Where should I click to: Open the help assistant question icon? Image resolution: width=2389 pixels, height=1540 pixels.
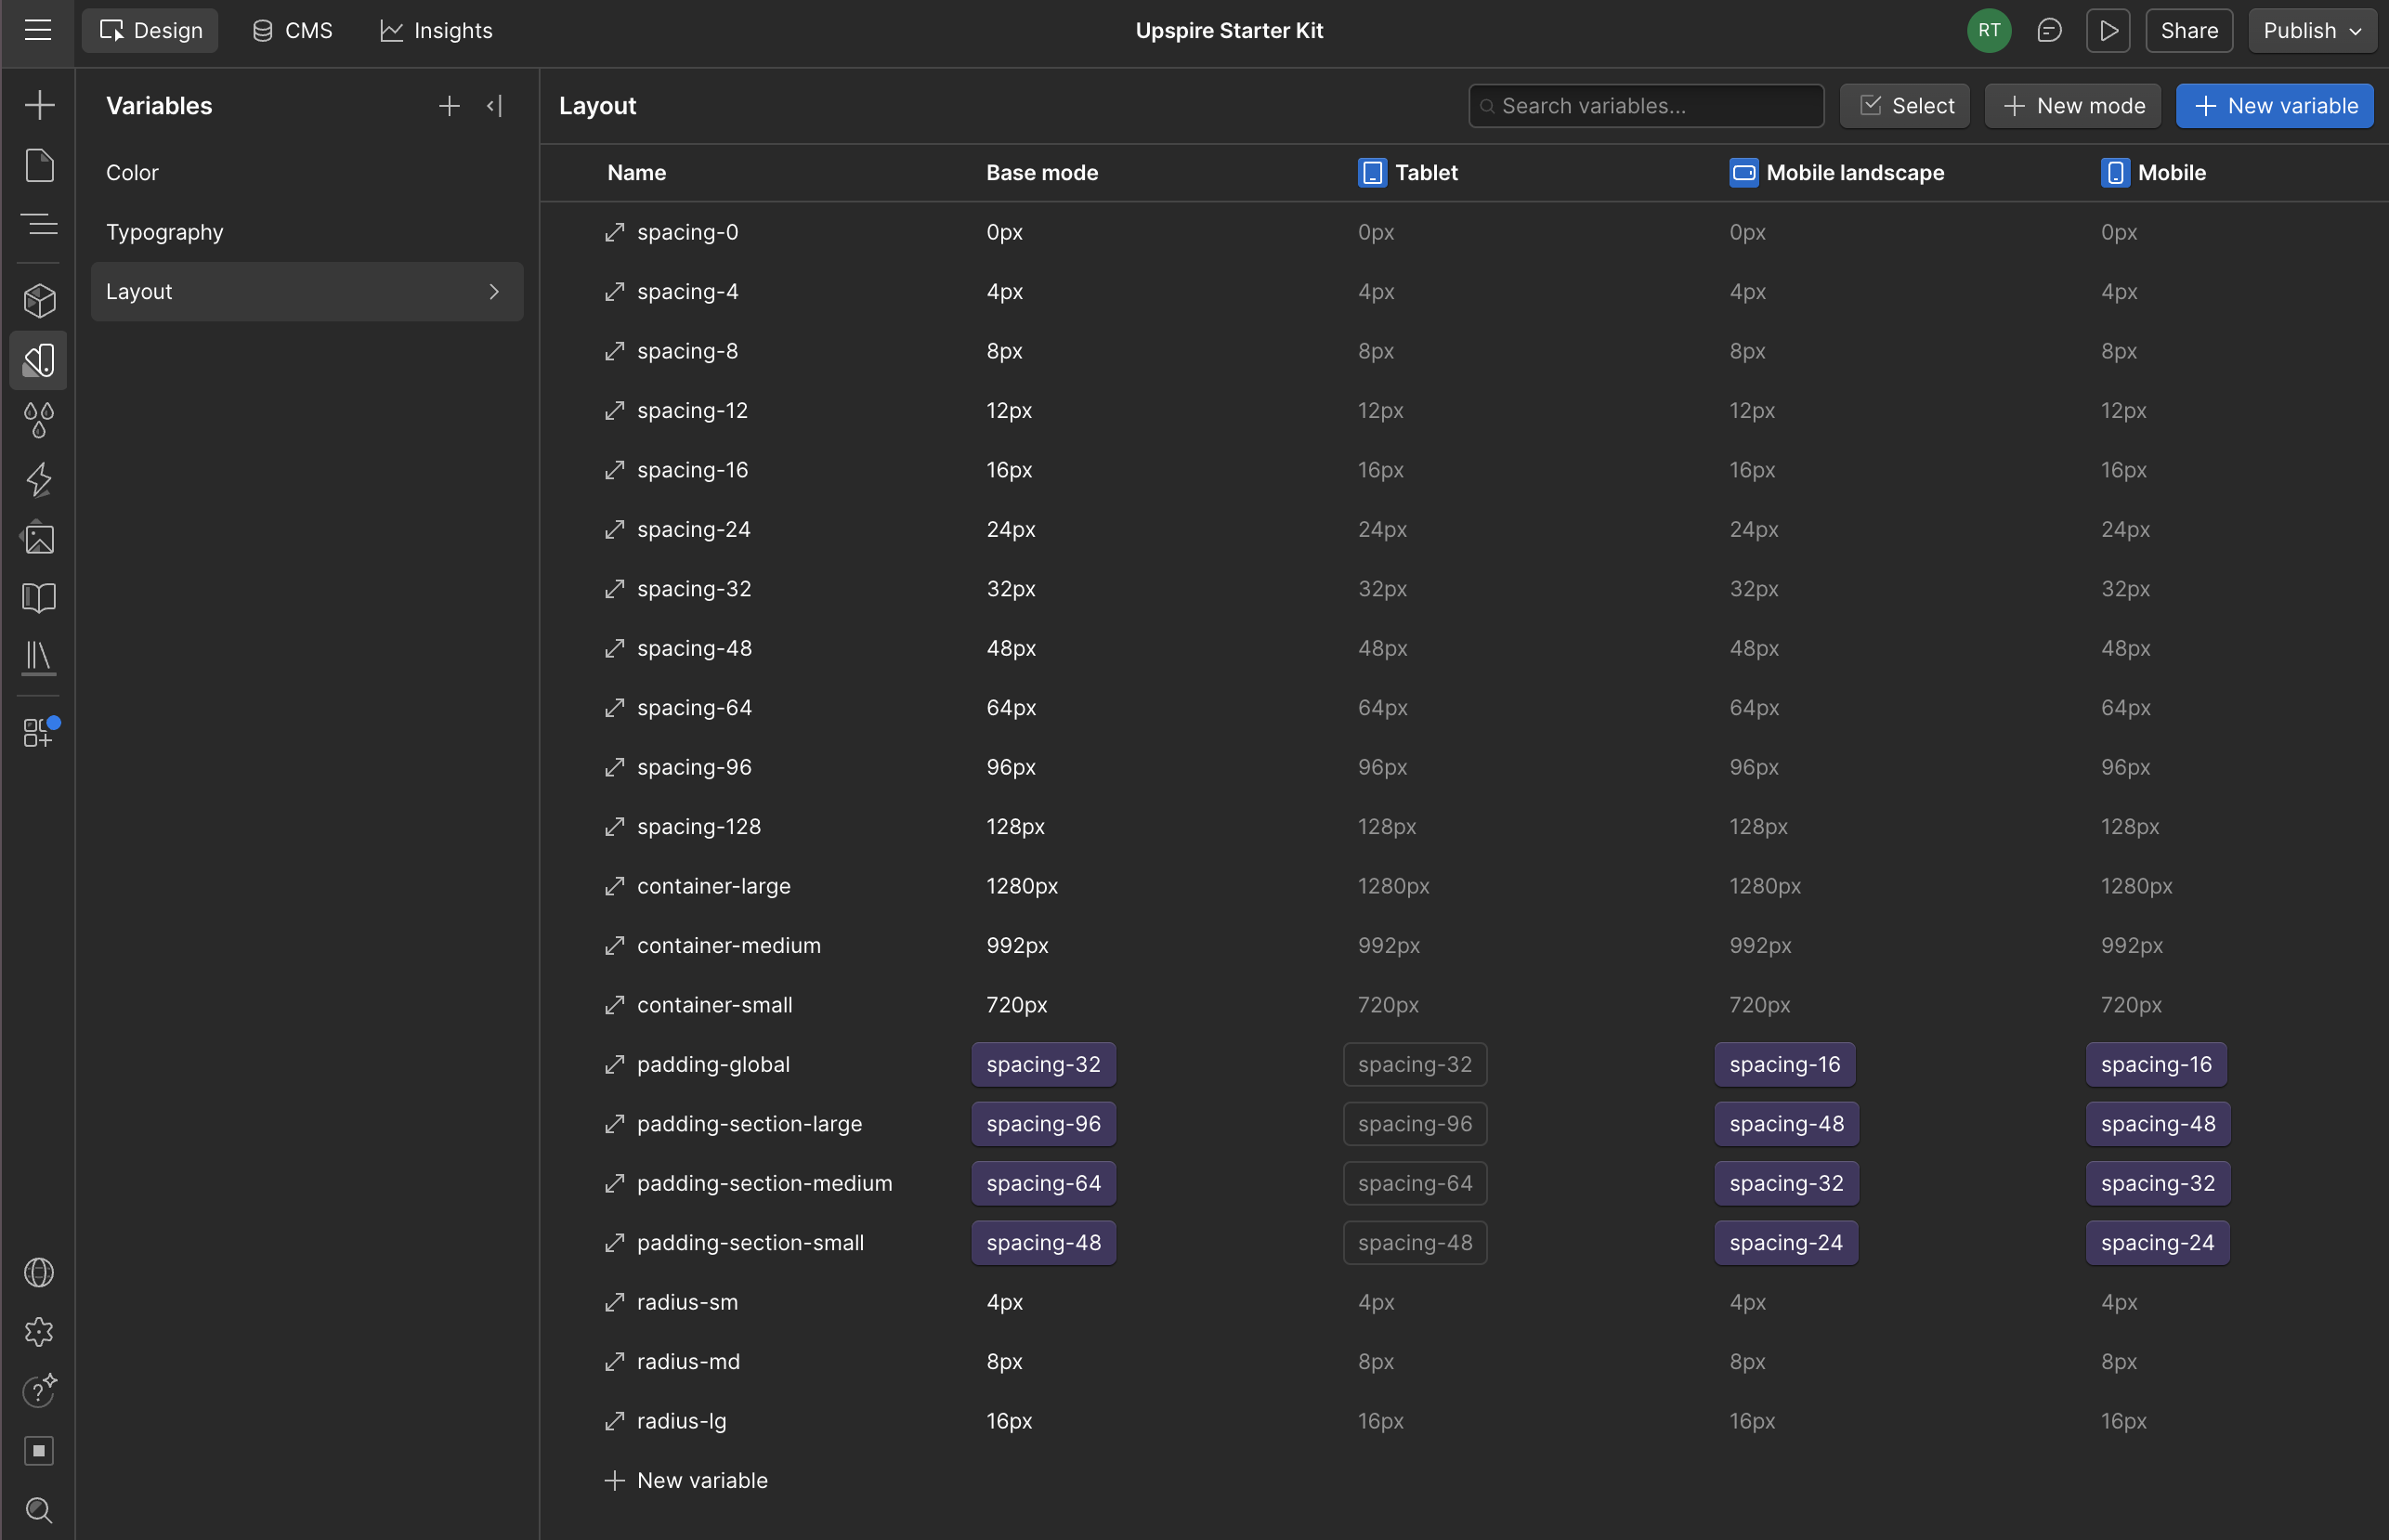[x=39, y=1390]
